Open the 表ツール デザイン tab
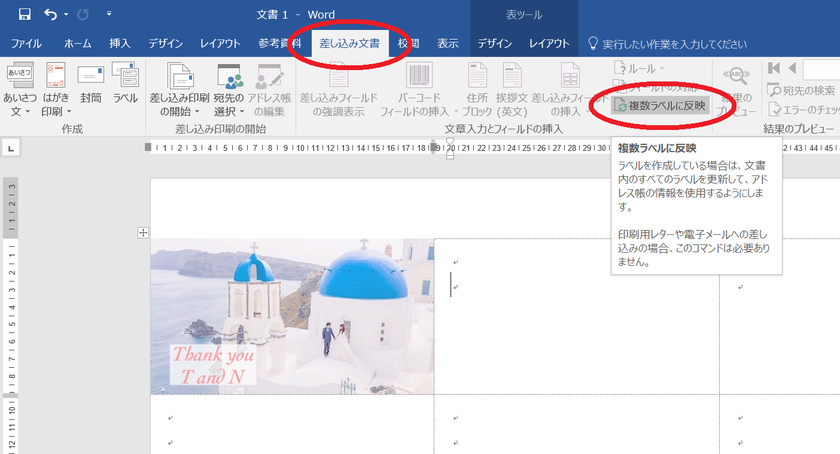 pos(494,43)
